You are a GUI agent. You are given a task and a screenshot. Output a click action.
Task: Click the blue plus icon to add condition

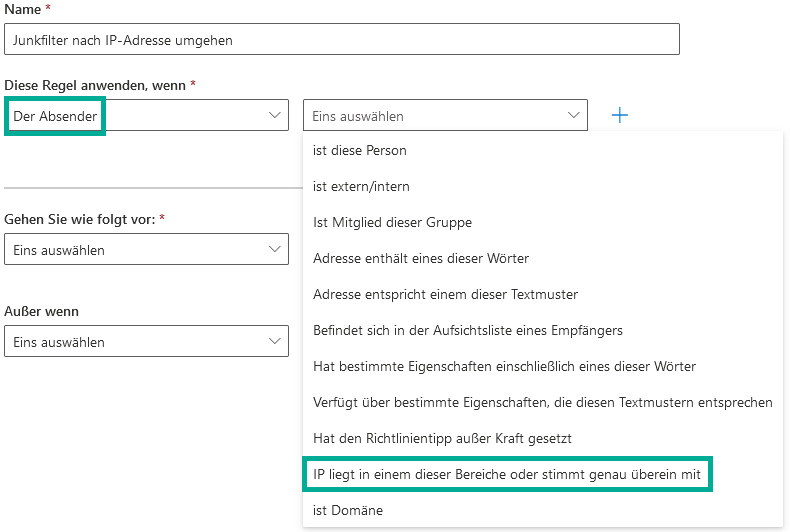tap(619, 116)
